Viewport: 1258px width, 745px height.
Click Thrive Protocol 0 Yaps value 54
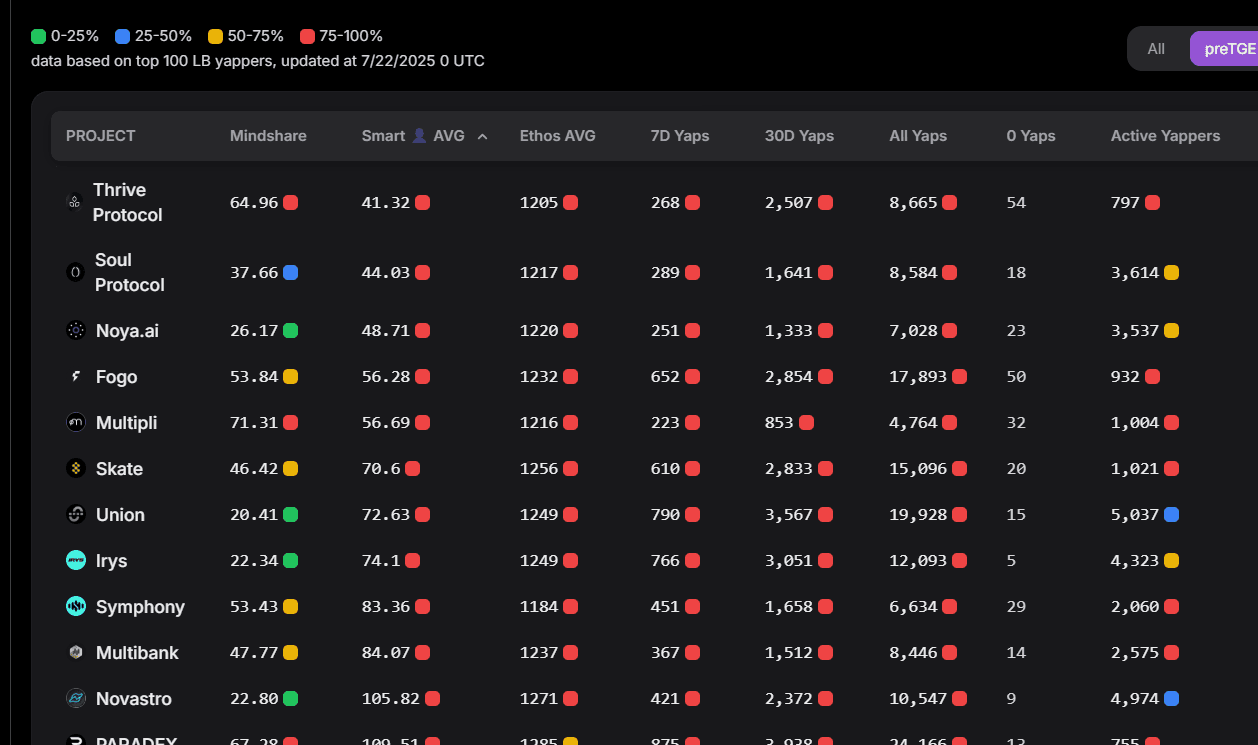tap(1017, 202)
